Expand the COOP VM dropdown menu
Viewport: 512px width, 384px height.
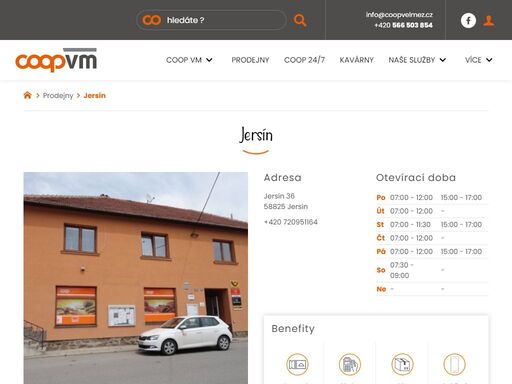click(189, 60)
